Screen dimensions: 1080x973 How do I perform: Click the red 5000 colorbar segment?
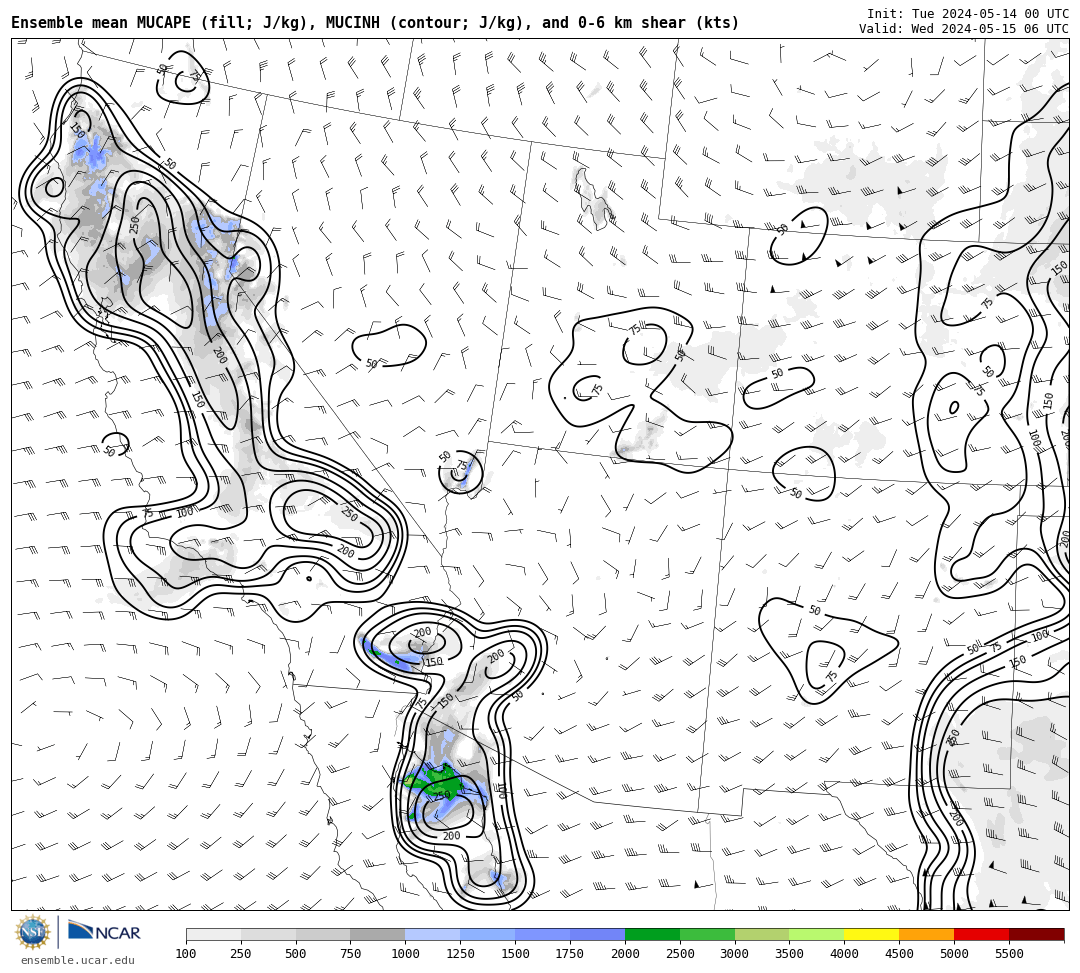pyautogui.click(x=982, y=934)
